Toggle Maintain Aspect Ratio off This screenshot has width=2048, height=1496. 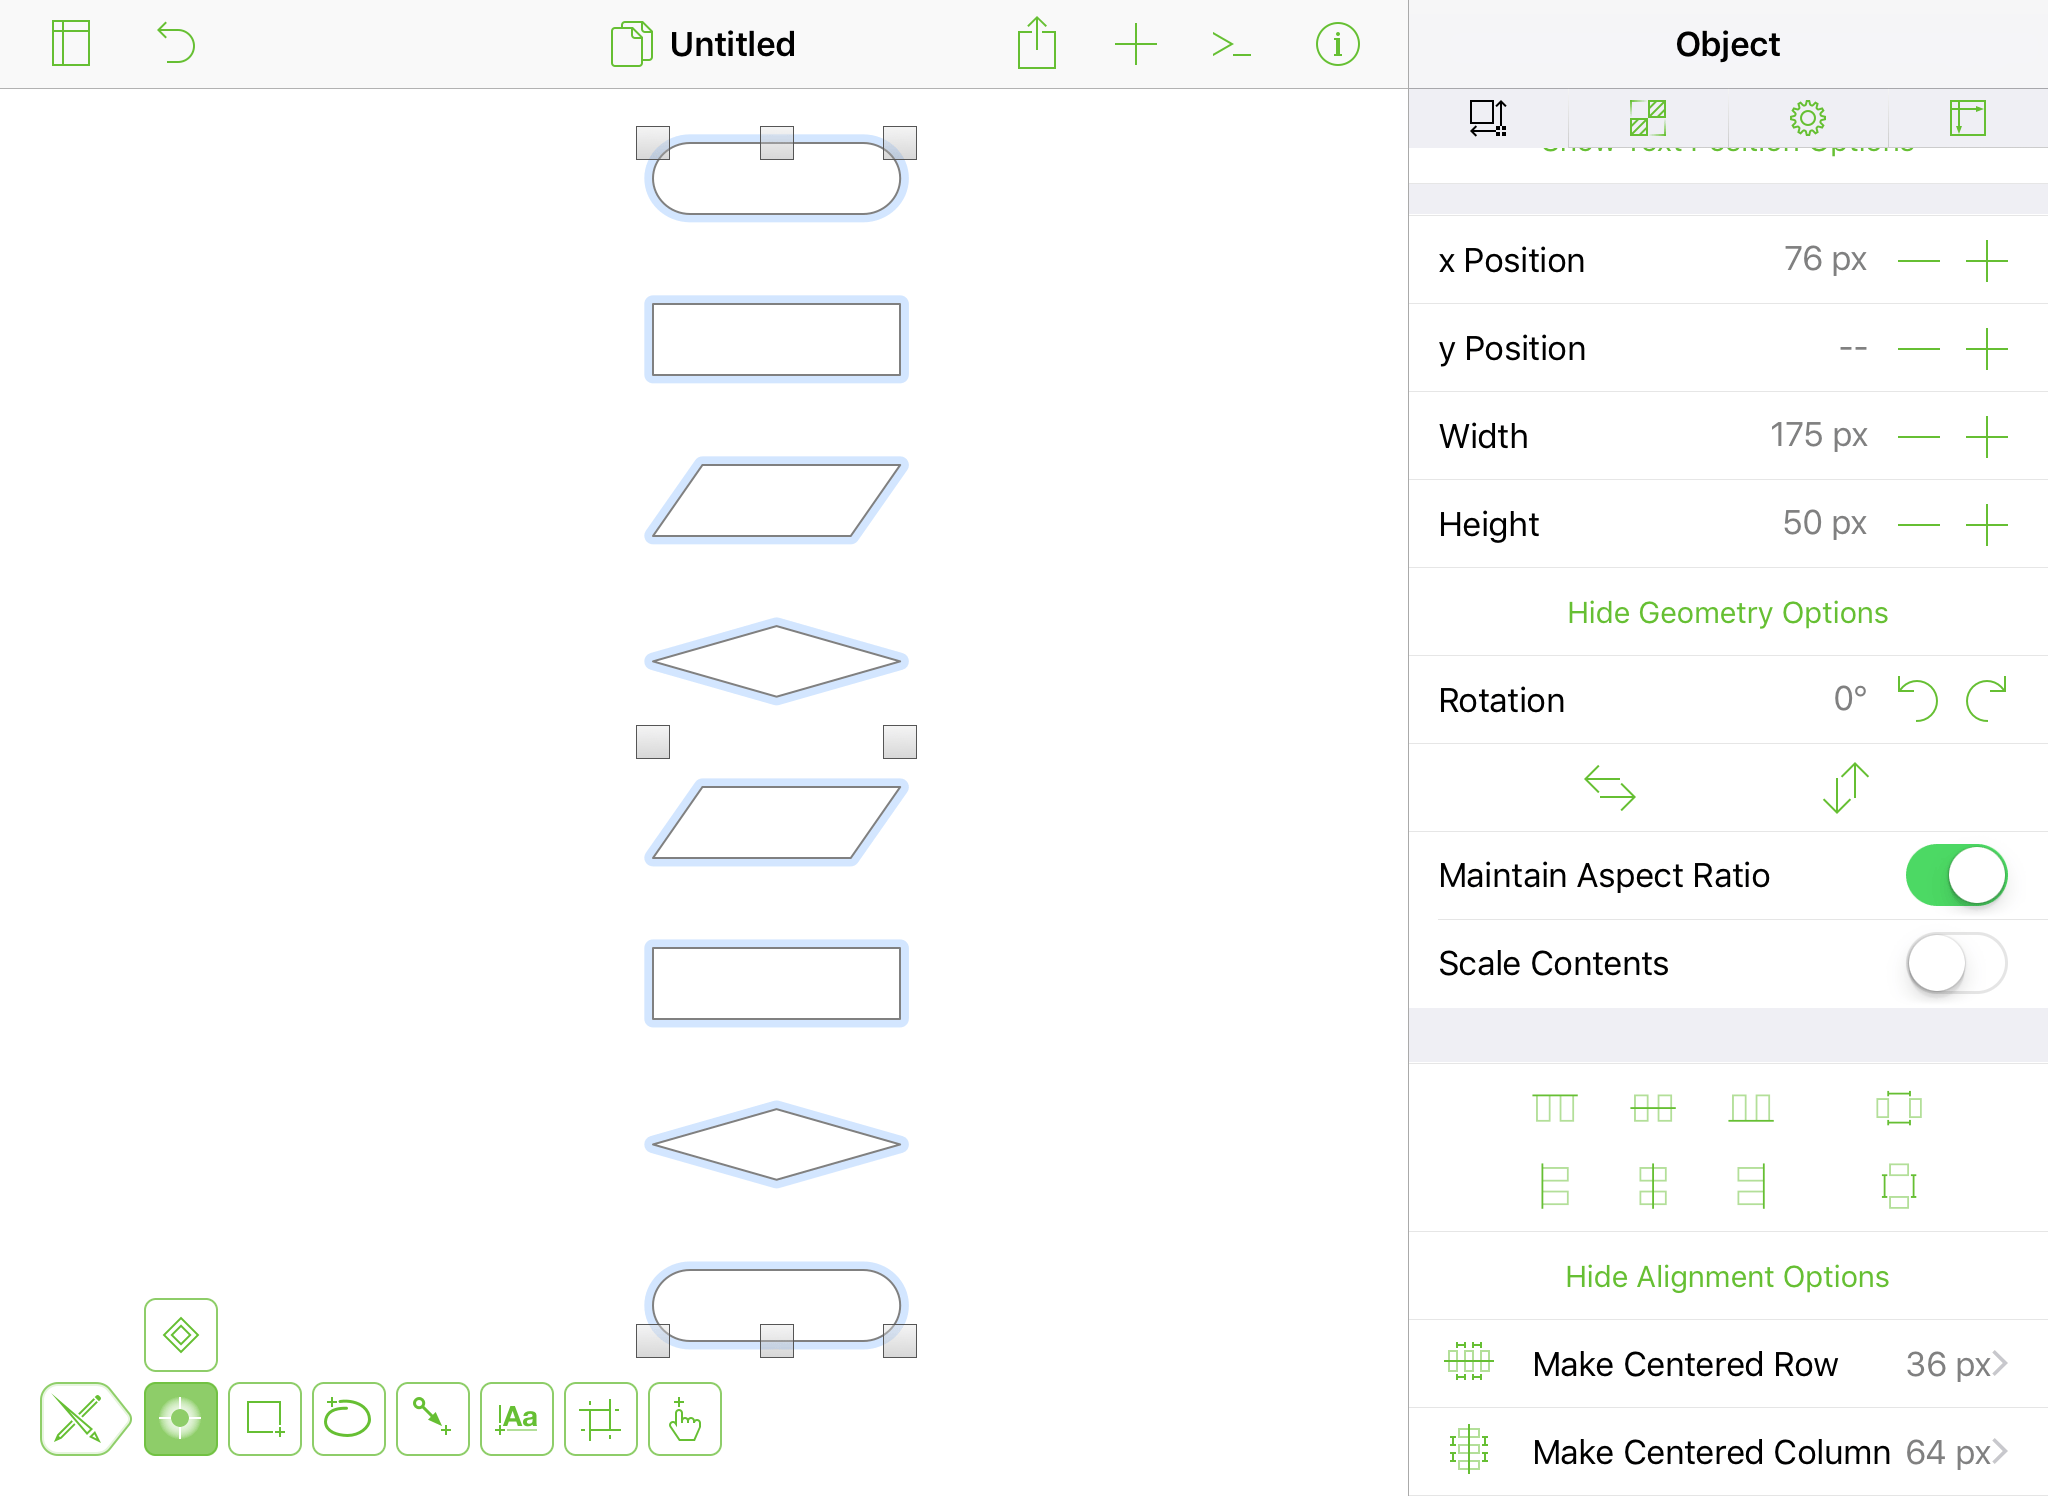[x=1955, y=875]
